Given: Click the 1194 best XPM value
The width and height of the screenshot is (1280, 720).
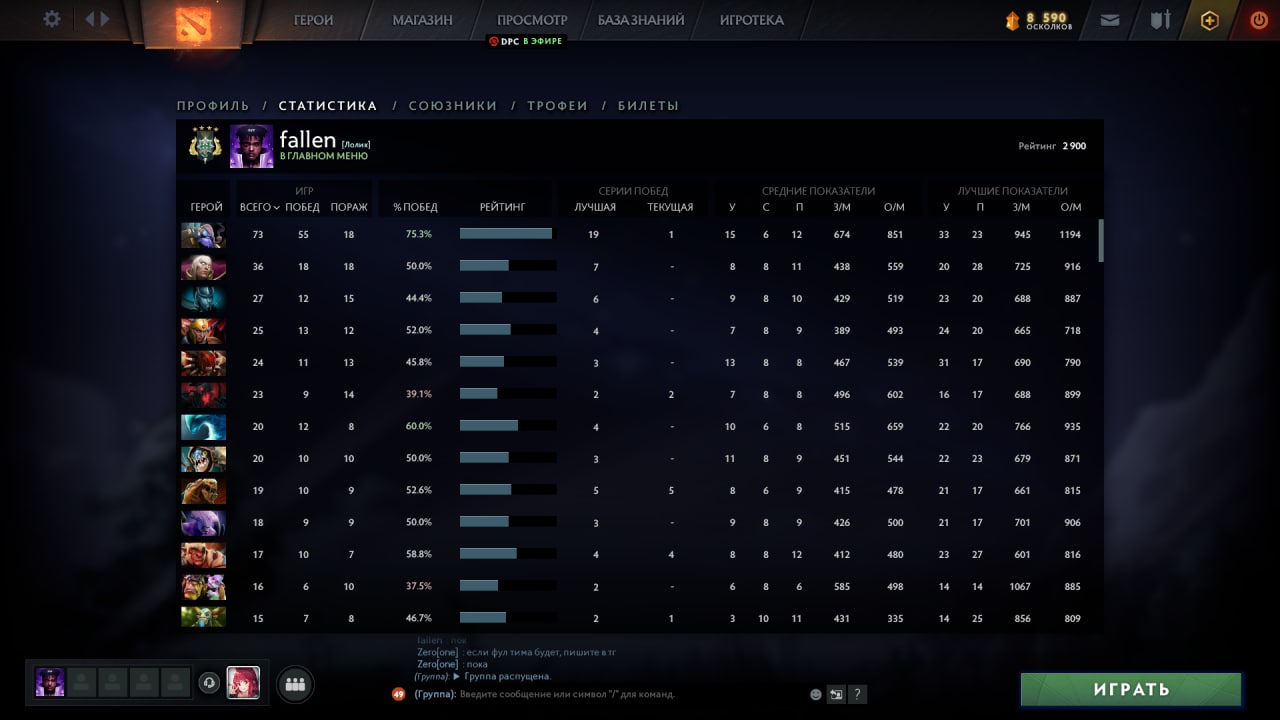Looking at the screenshot, I should click(1070, 235).
